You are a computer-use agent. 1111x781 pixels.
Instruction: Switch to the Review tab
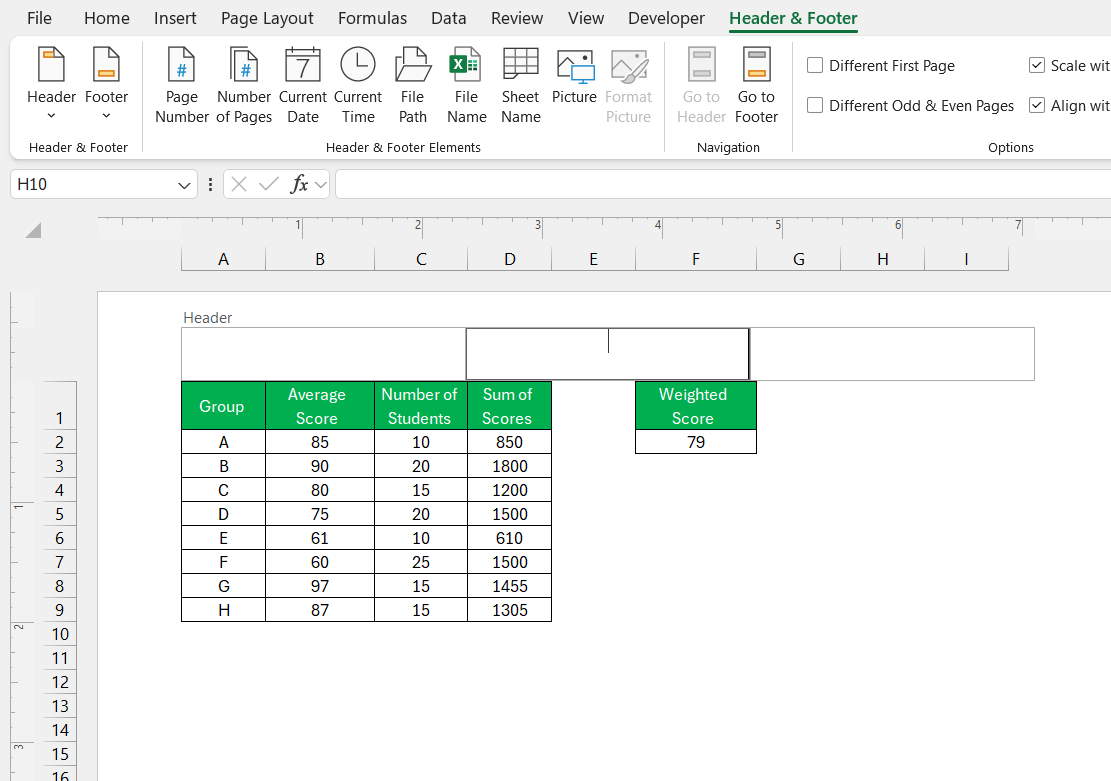[517, 18]
